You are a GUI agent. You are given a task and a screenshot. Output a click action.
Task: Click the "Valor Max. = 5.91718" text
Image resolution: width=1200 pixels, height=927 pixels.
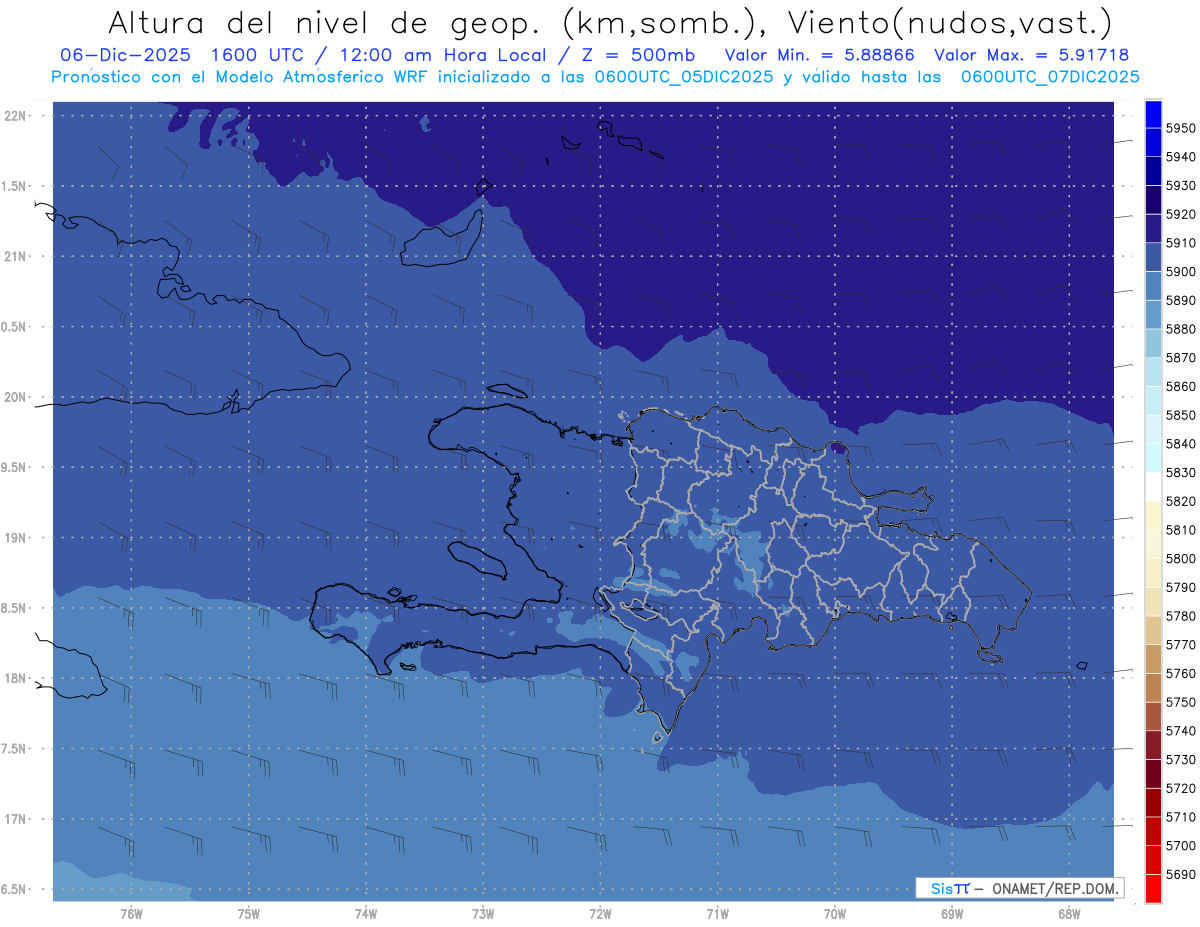(1031, 56)
